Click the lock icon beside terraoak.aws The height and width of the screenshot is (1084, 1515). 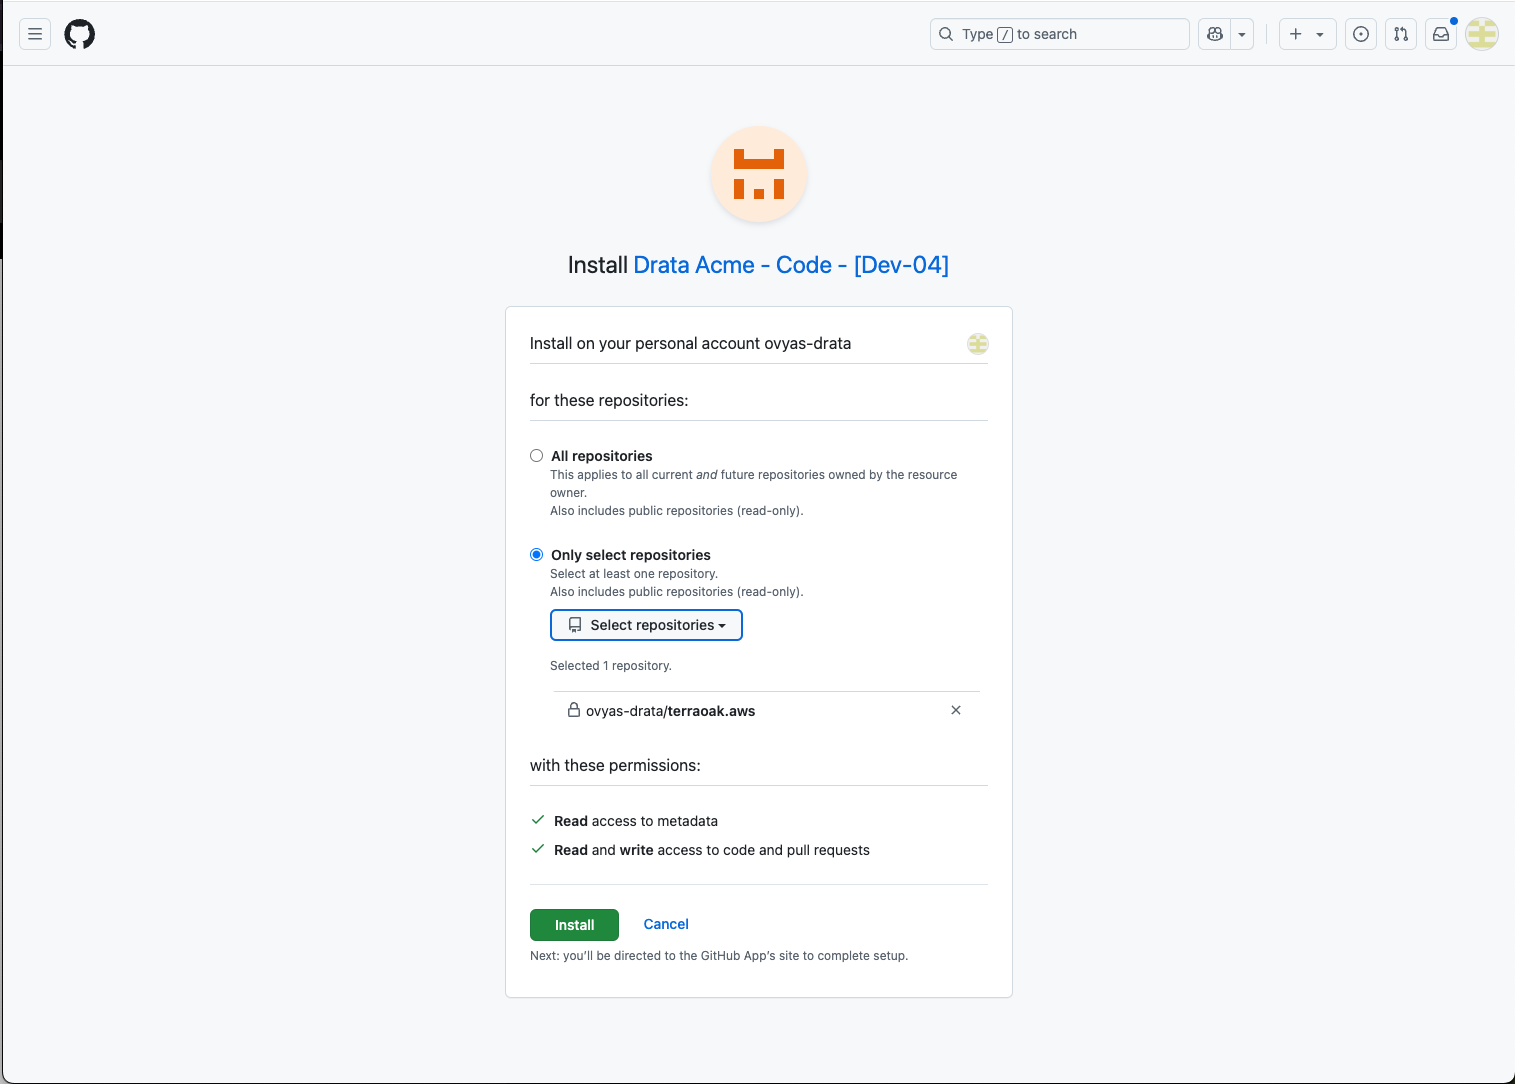pyautogui.click(x=574, y=710)
